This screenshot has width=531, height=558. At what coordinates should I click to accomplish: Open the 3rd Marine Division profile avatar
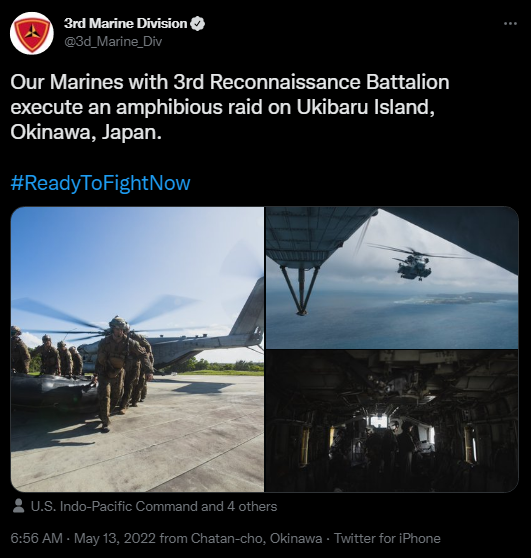[x=32, y=33]
